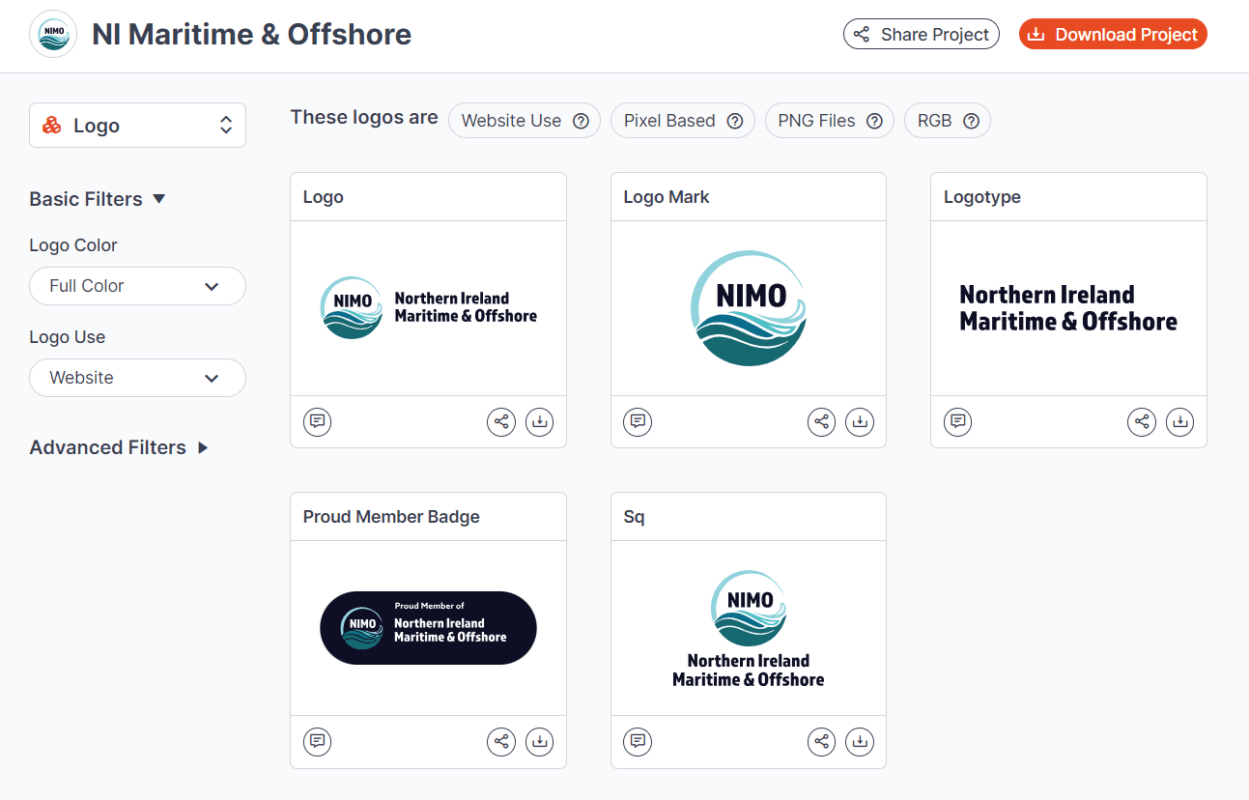This screenshot has height=800, width=1249.
Task: Collapse the Basic Filters section
Action: [x=97, y=199]
